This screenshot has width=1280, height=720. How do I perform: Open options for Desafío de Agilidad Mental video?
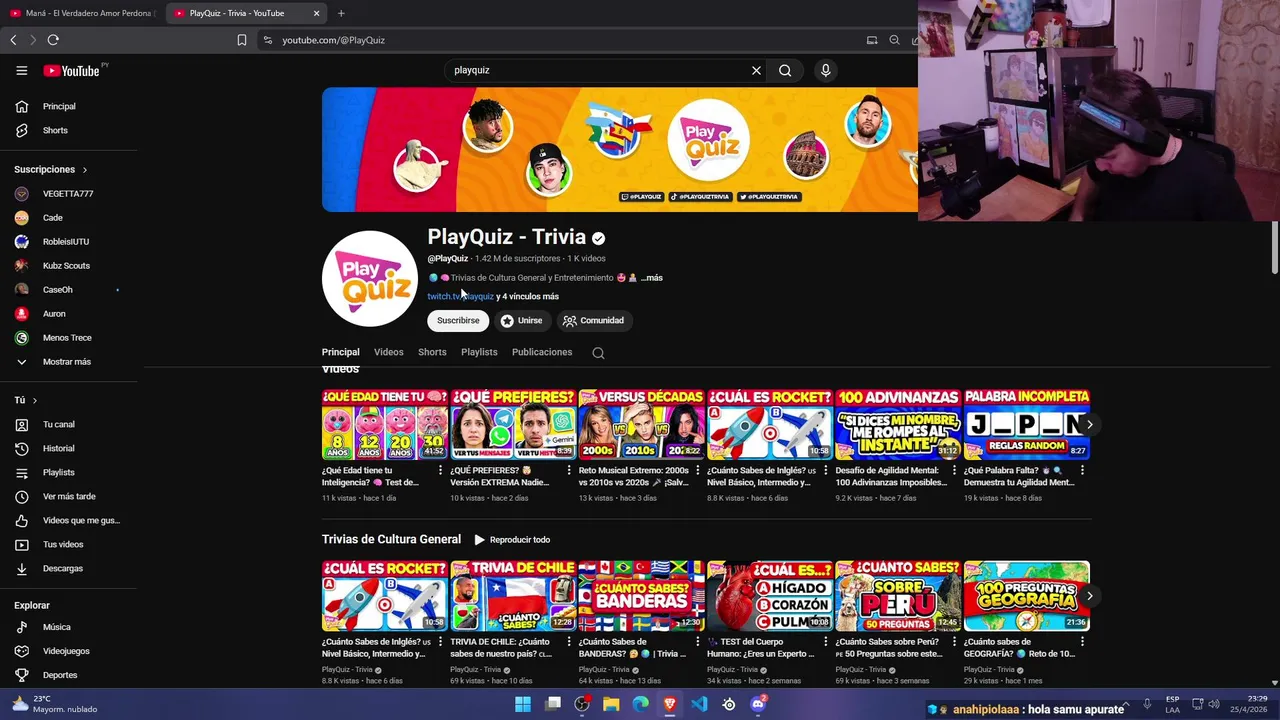(x=954, y=470)
